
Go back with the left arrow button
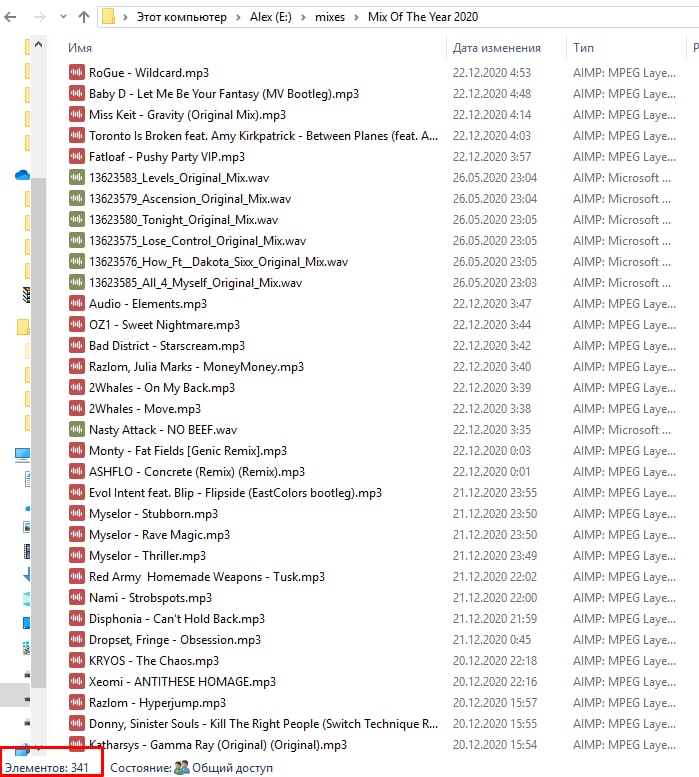(x=10, y=17)
